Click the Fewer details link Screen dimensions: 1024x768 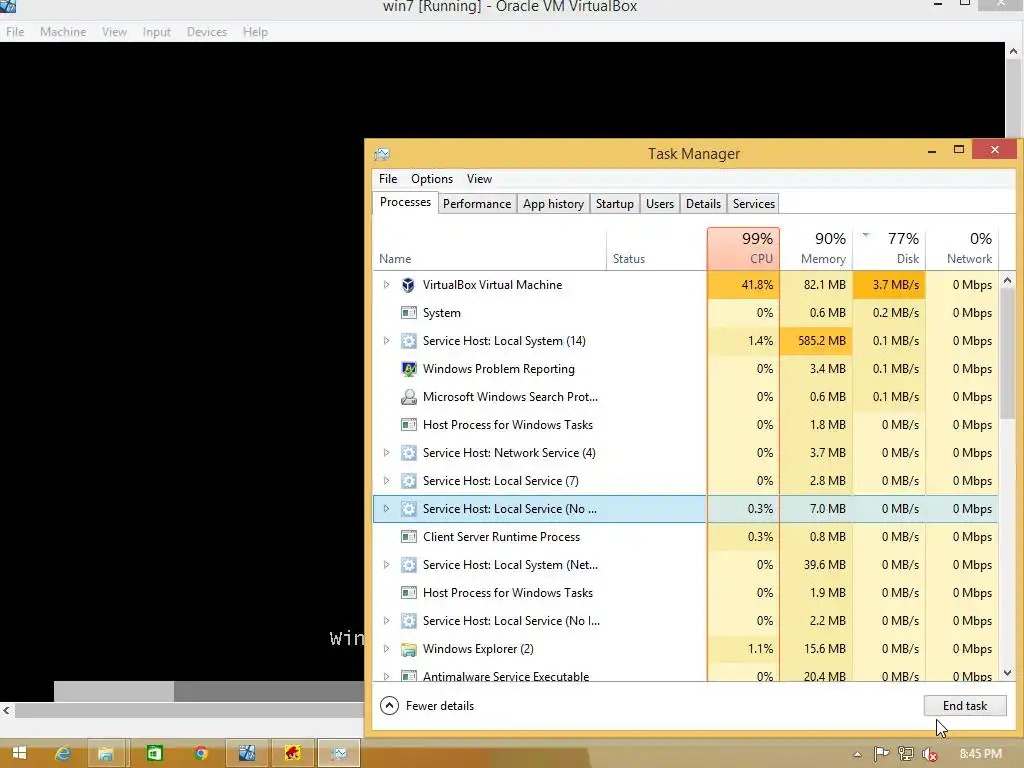440,706
